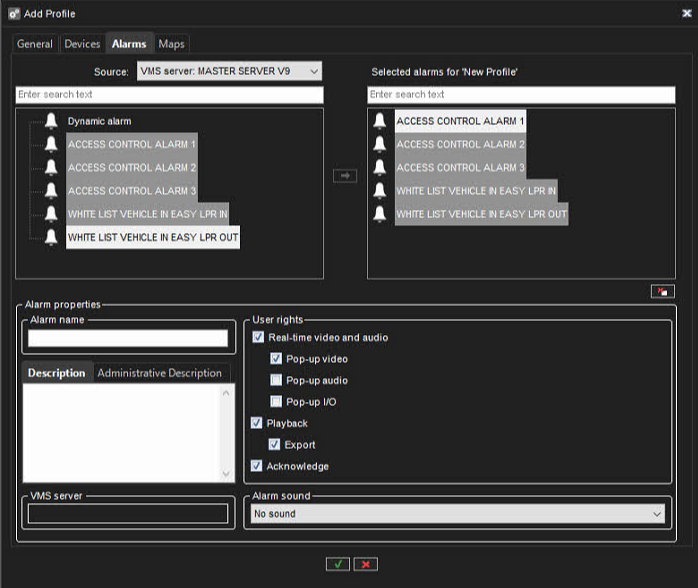This screenshot has width=698, height=588.
Task: Click bell icon for WHITE LIST VEHICLE IN EASY LPR OUT in selected alarms
Action: (380, 214)
